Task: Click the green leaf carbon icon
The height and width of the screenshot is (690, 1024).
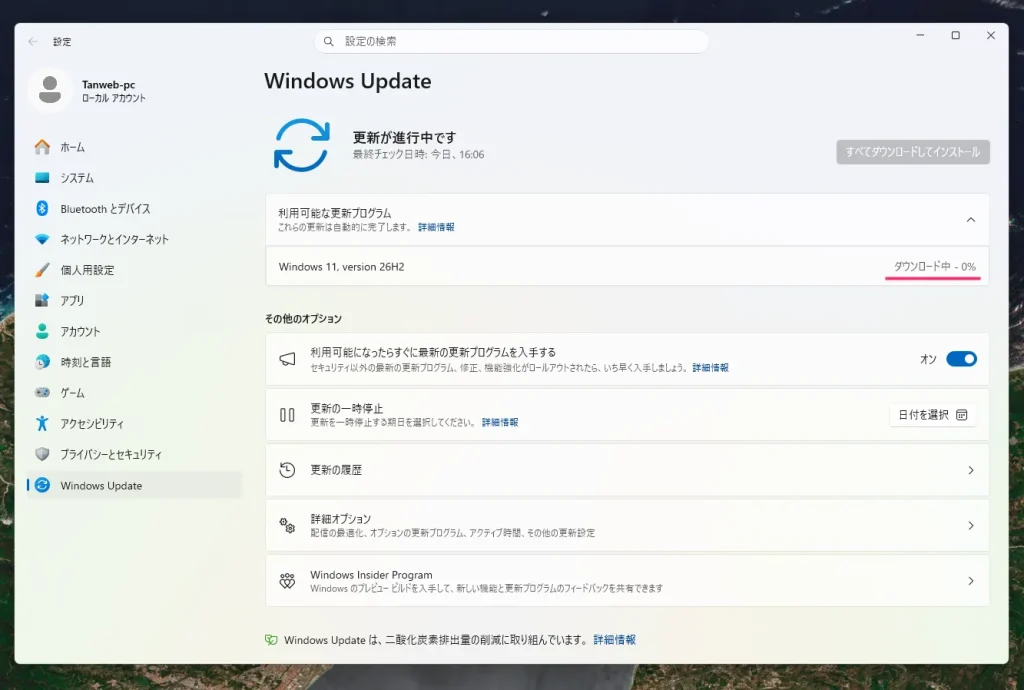Action: click(x=271, y=640)
